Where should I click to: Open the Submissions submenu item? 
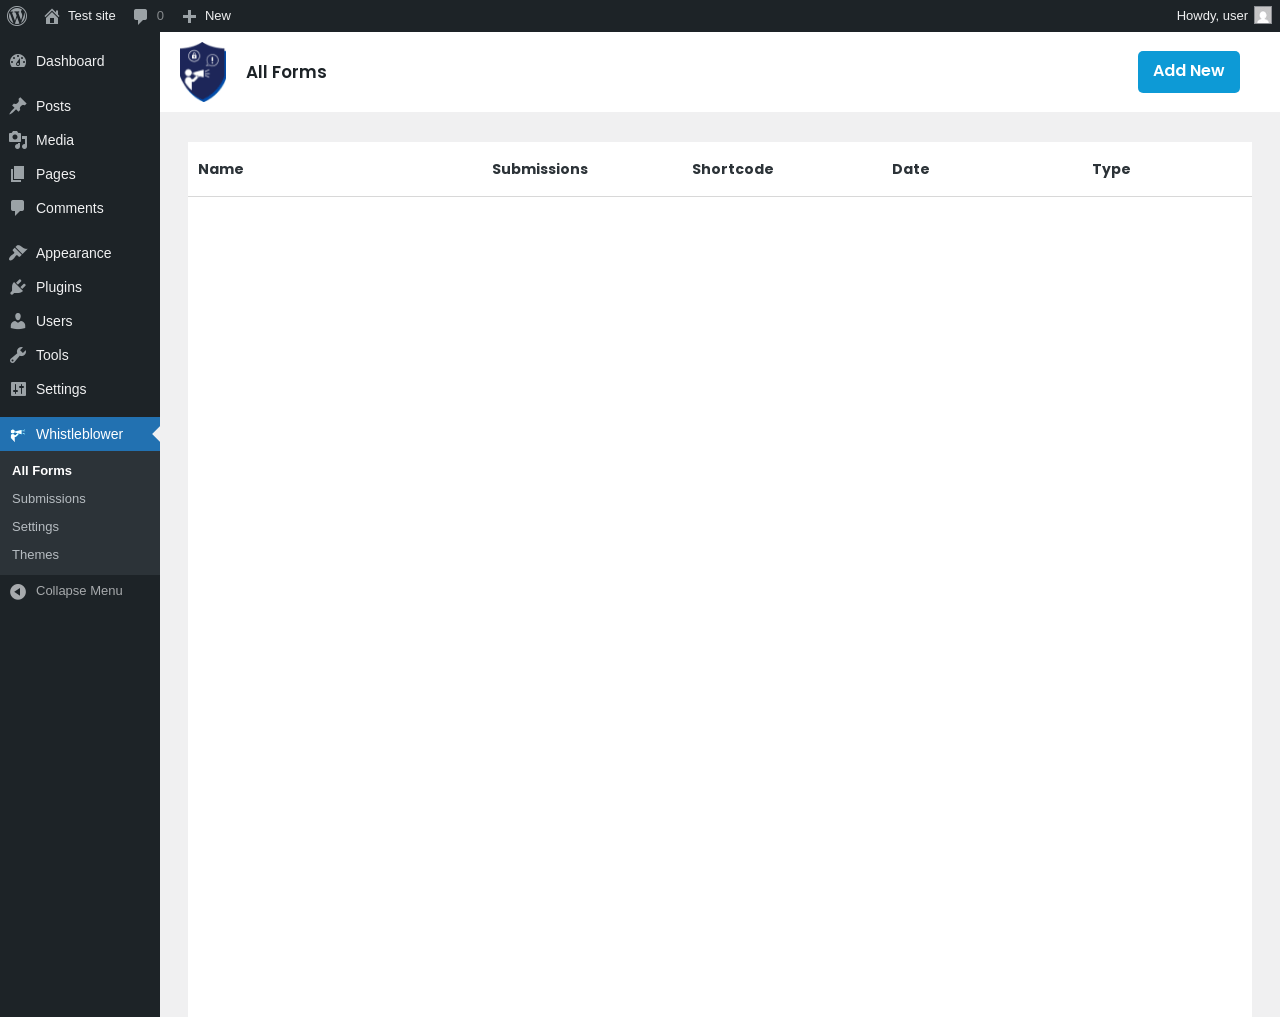49,498
